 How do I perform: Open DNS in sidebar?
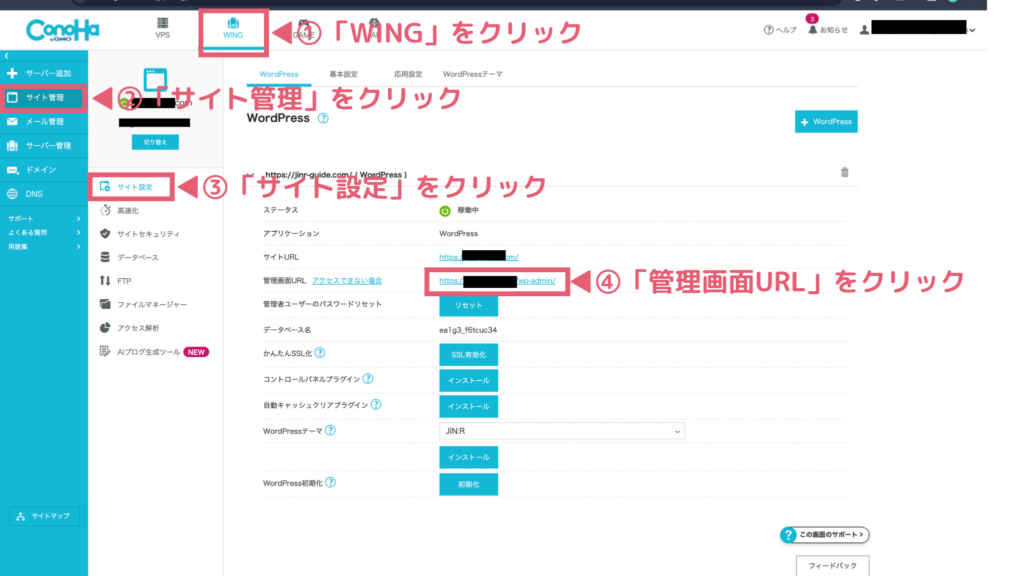44,194
